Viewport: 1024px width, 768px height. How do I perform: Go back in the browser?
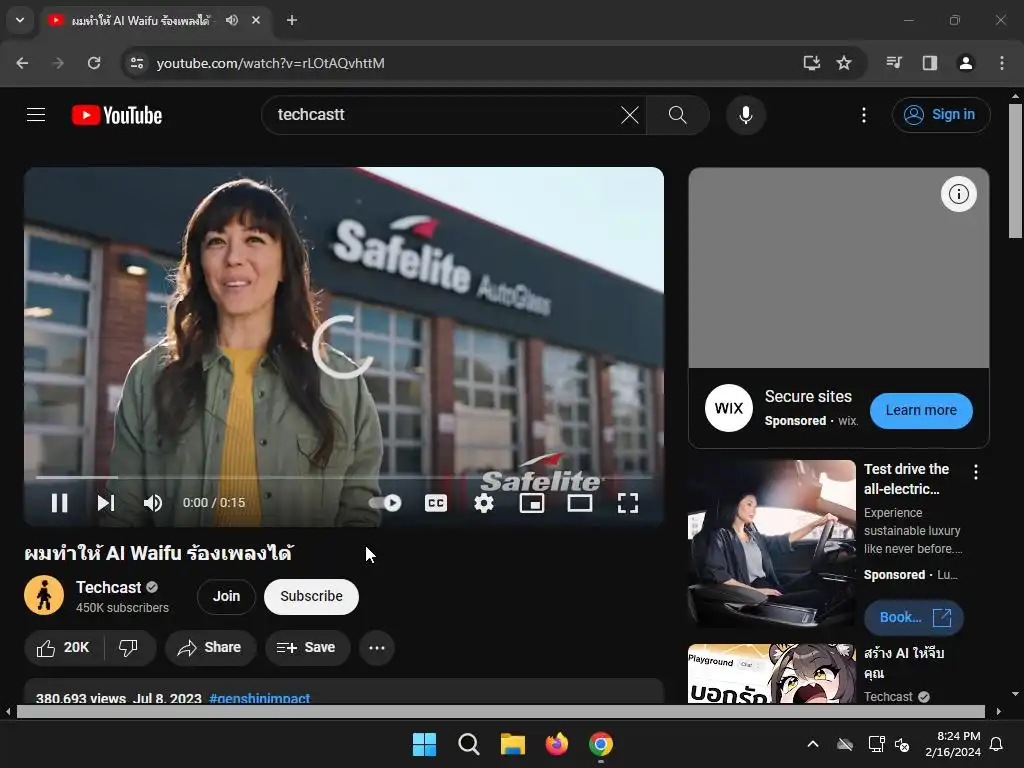click(x=22, y=63)
